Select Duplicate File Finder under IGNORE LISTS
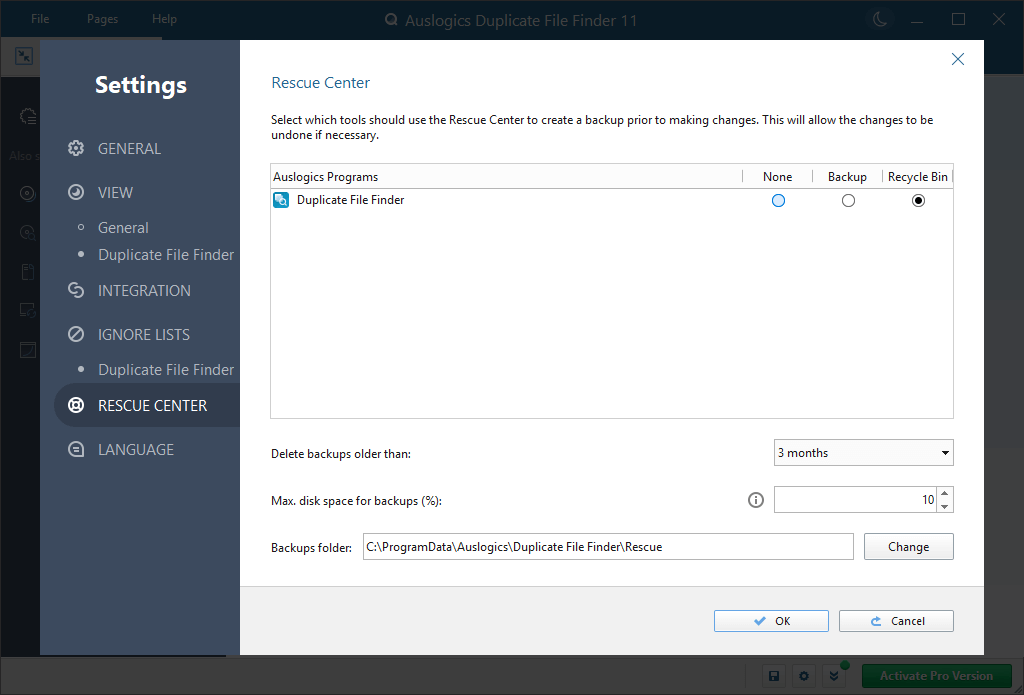The image size is (1024, 695). pos(166,370)
